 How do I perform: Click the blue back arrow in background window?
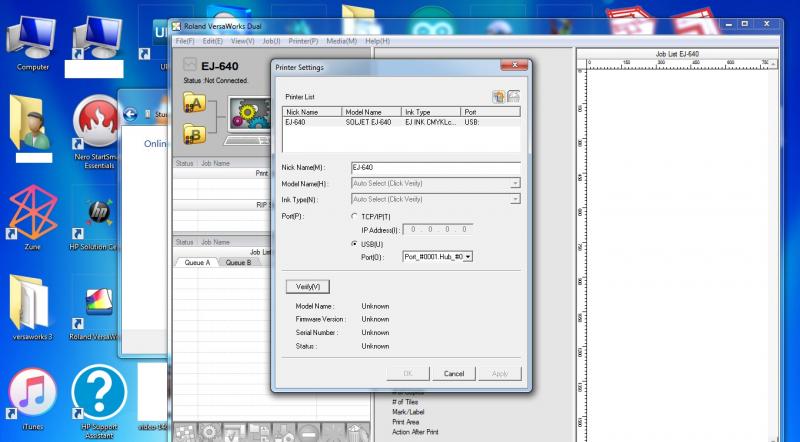point(130,114)
